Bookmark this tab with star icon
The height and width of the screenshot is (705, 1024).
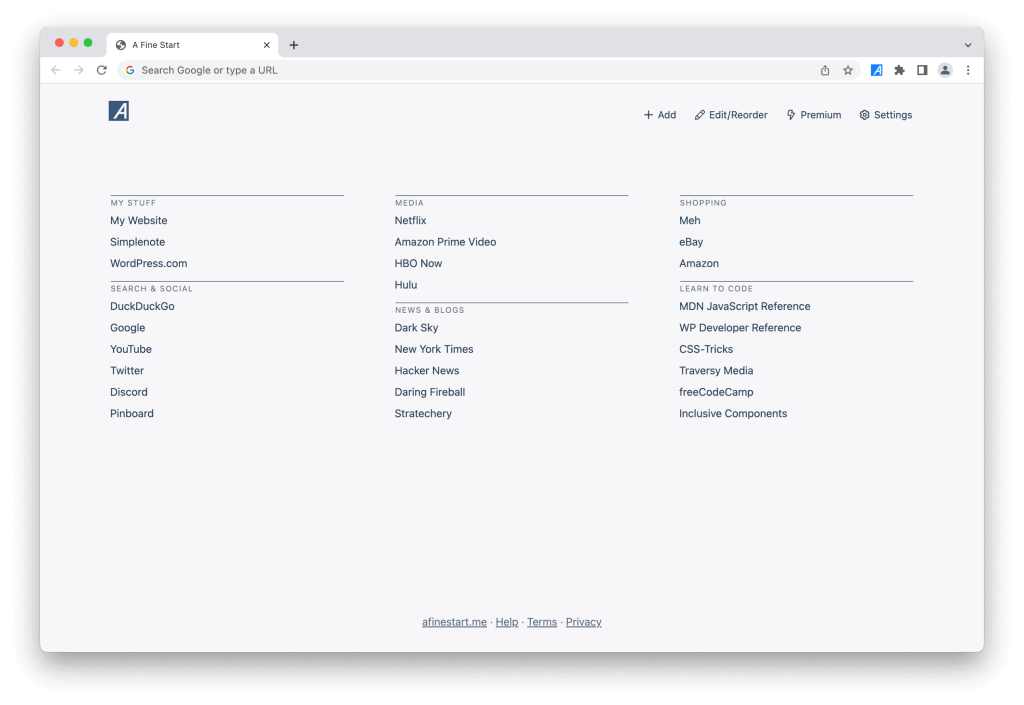(848, 70)
